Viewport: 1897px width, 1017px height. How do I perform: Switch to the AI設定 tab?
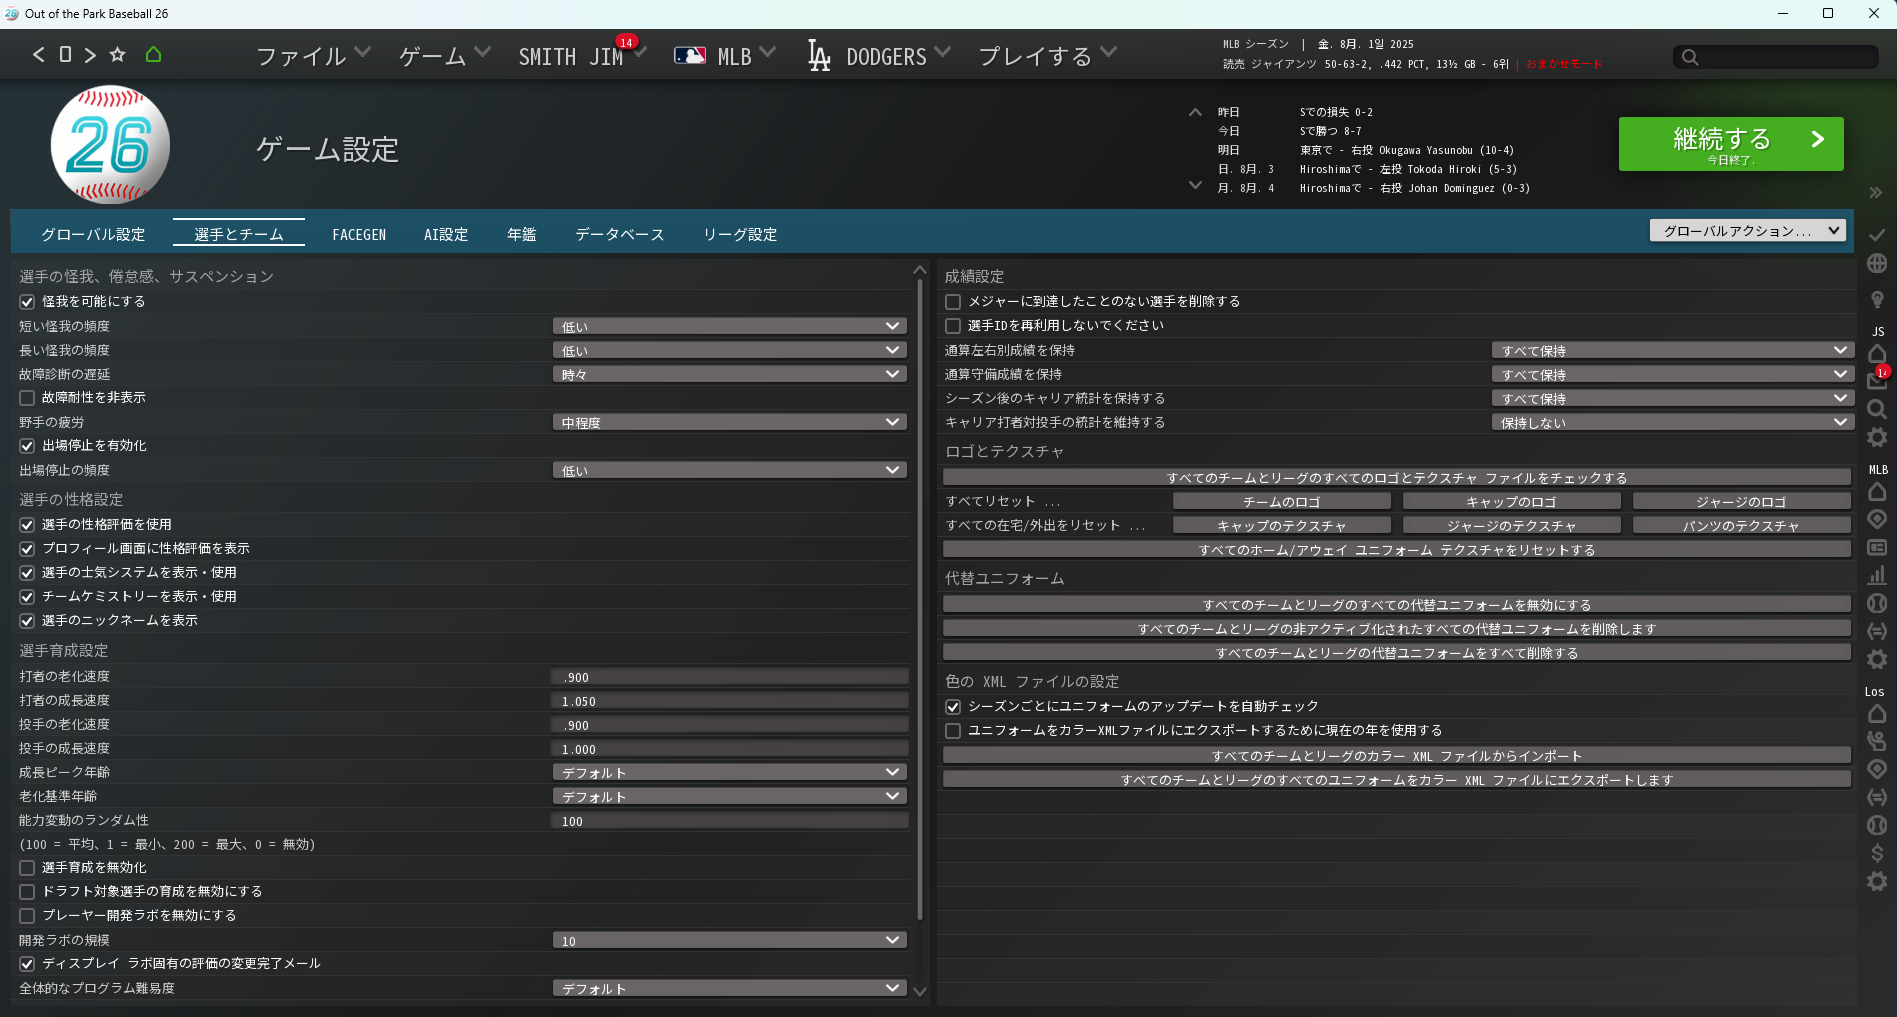445,235
